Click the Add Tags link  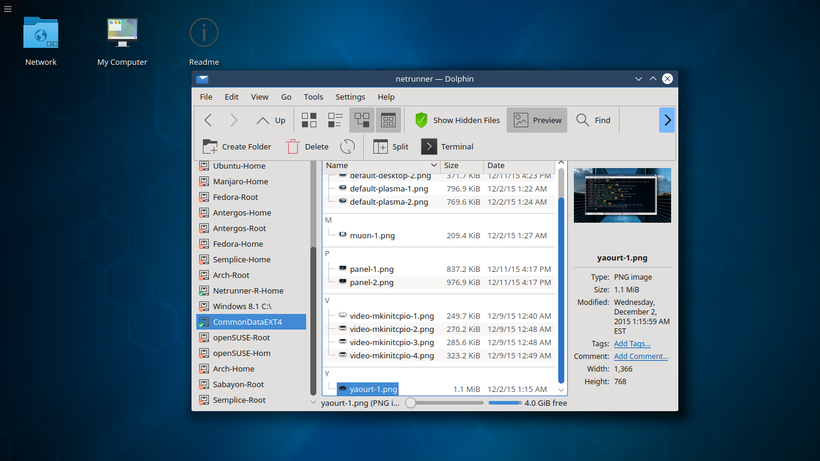[x=632, y=343]
